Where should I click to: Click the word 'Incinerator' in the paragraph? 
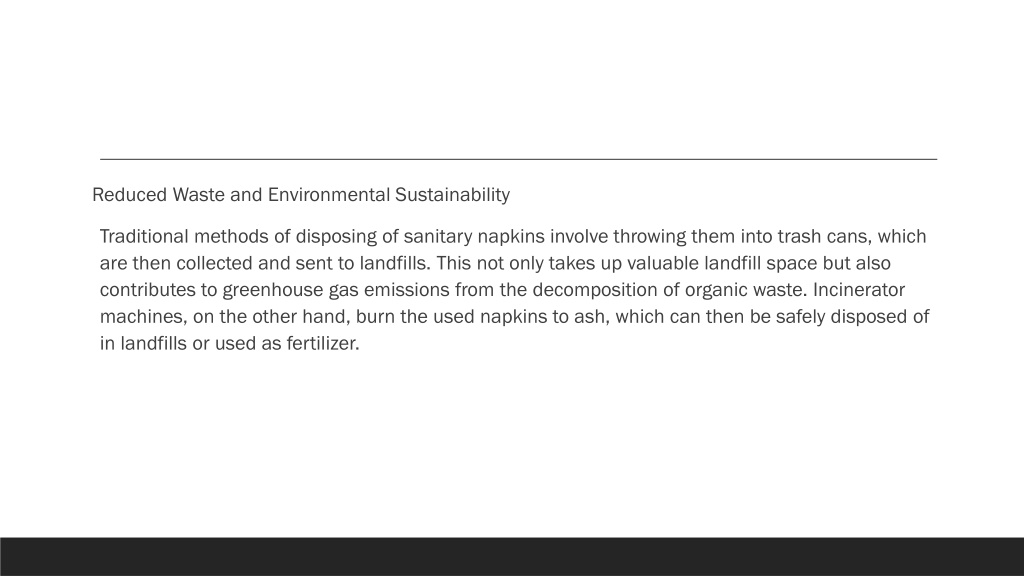click(859, 289)
